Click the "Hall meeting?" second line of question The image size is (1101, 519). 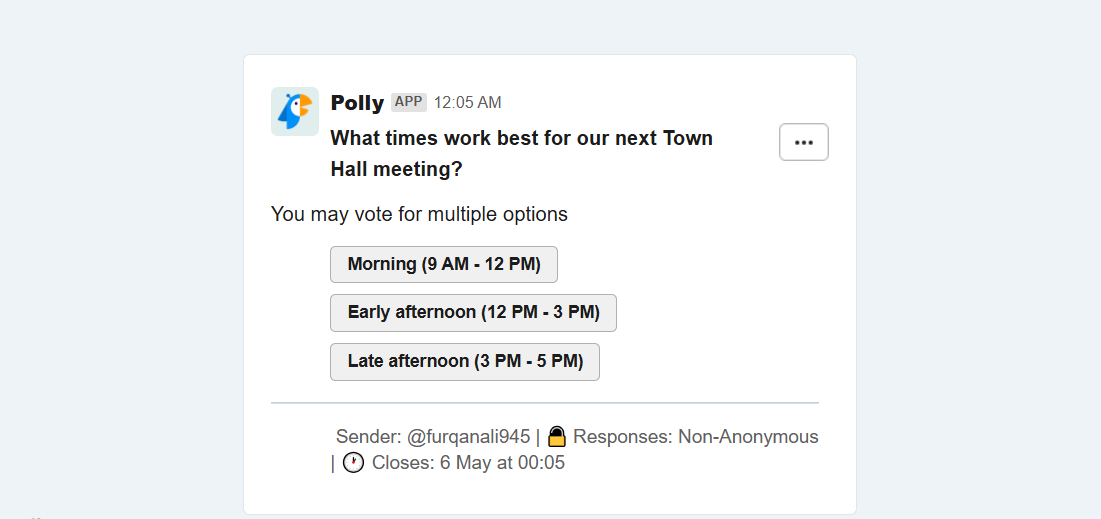coord(397,169)
